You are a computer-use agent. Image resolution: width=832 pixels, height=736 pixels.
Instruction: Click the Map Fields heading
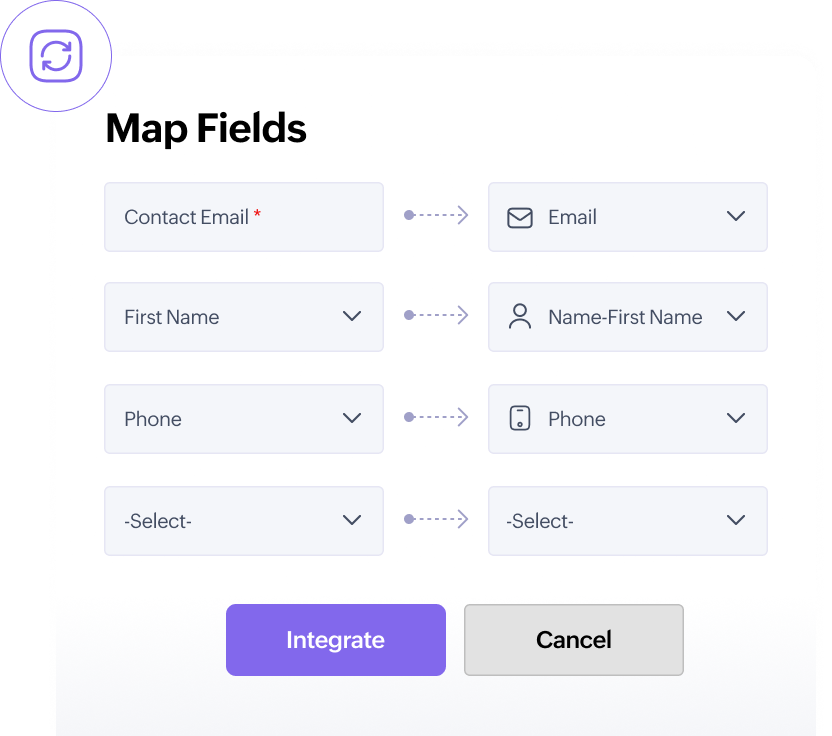pos(206,128)
